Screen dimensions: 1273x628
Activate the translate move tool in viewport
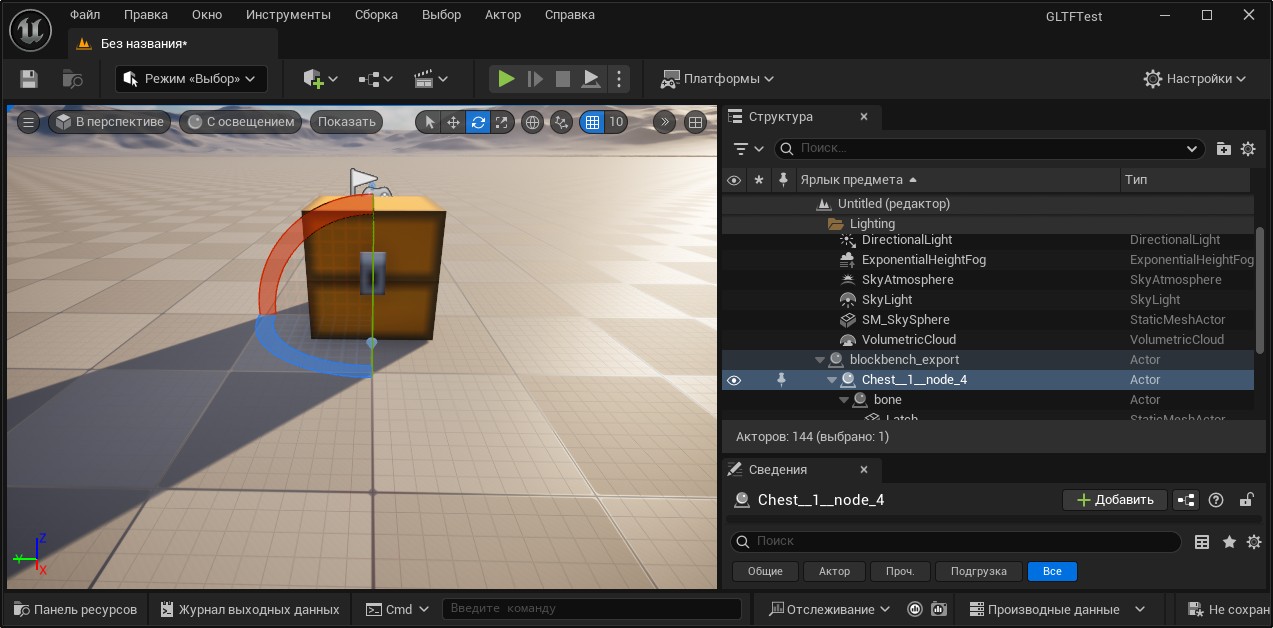(x=453, y=122)
